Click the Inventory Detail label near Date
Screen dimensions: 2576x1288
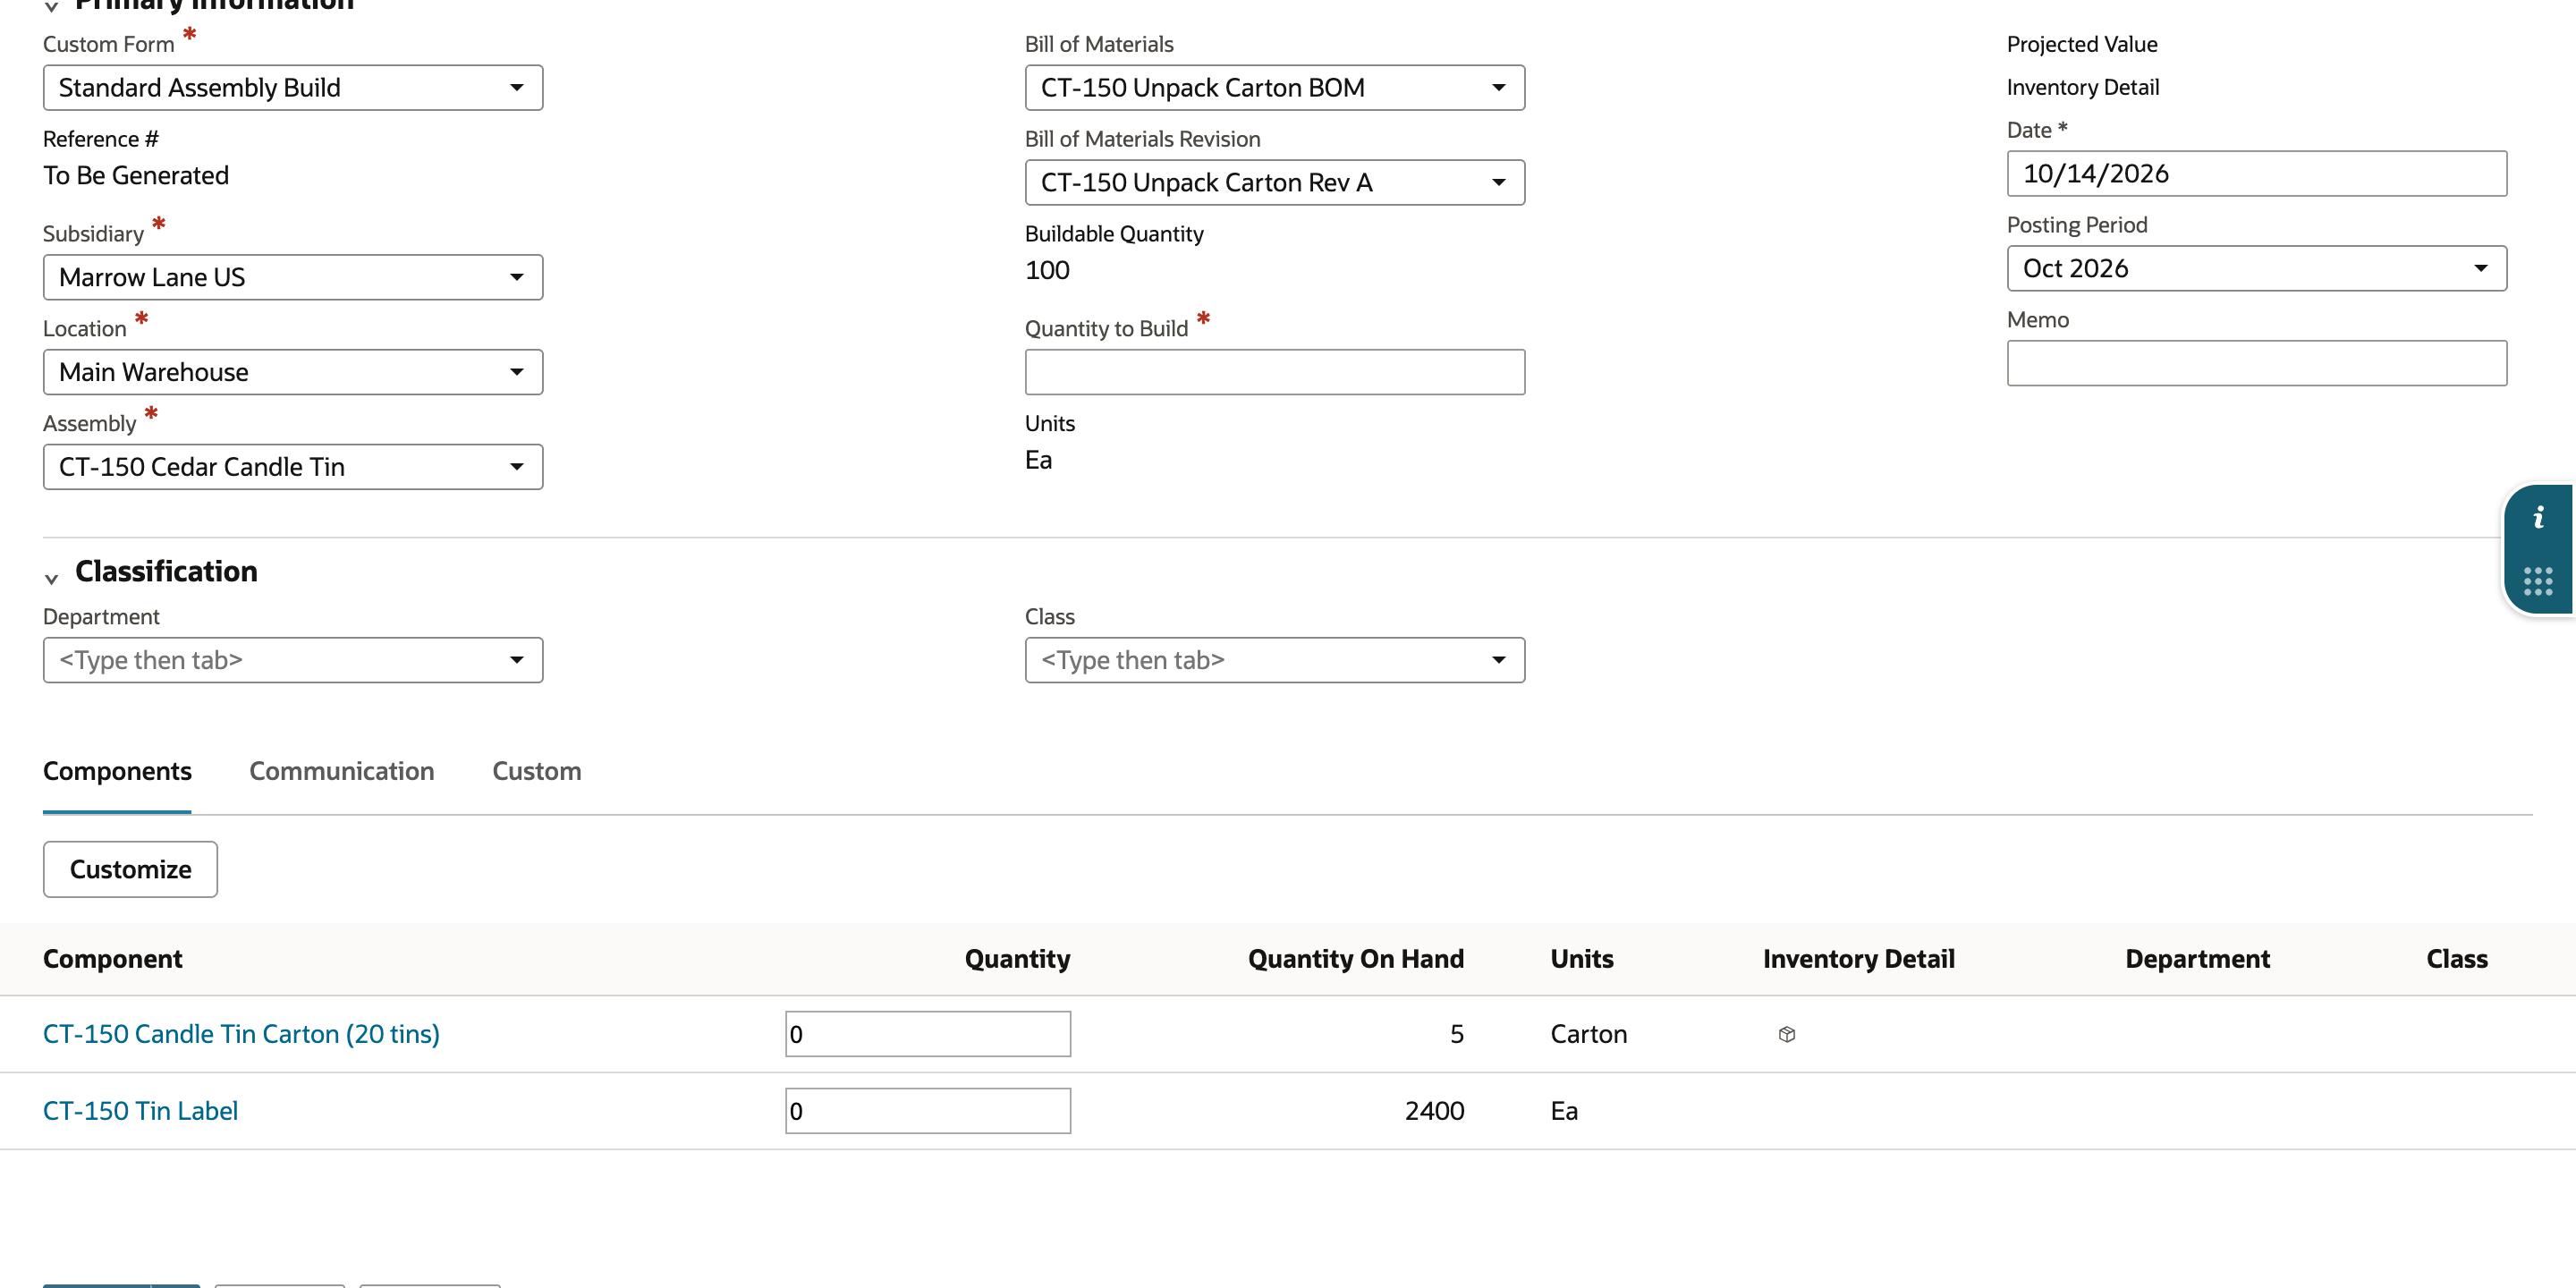2083,87
